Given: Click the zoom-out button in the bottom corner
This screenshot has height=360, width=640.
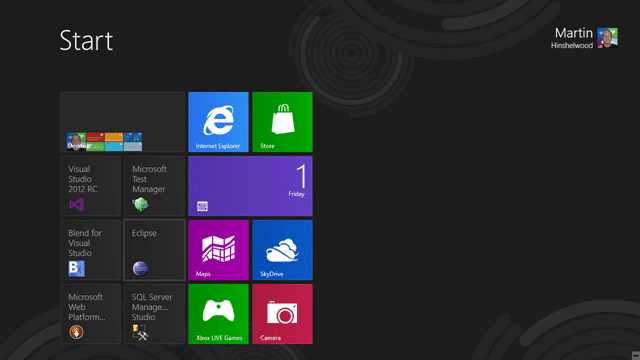Looking at the screenshot, I should coord(636,356).
